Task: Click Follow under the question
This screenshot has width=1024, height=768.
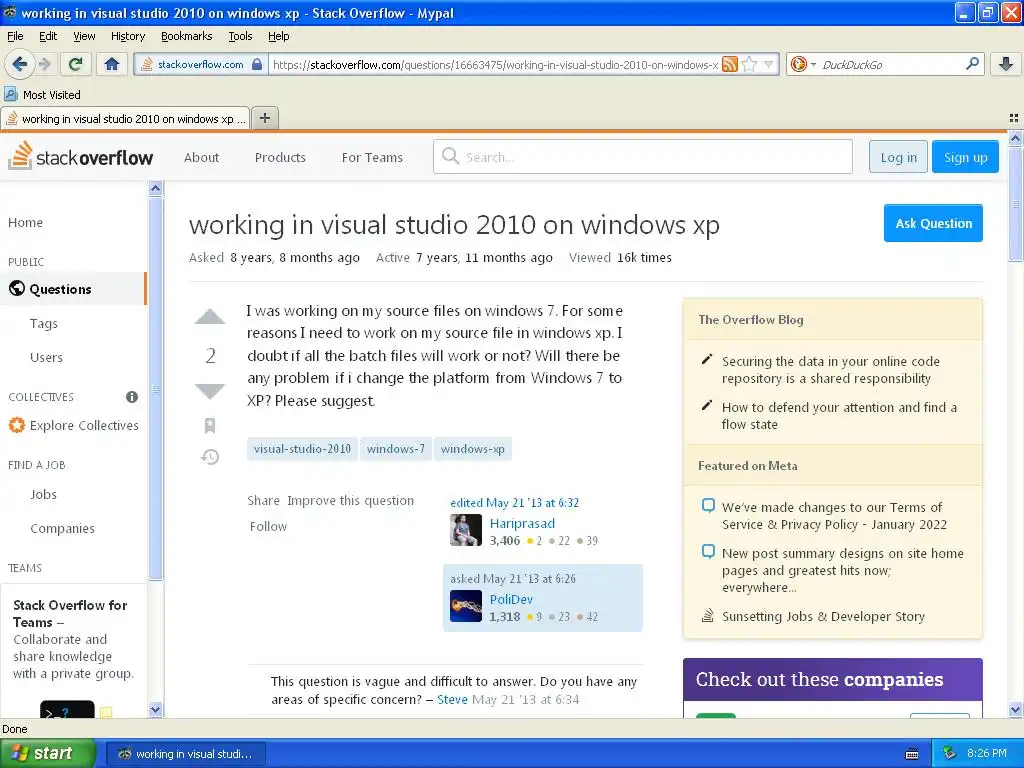Action: point(268,526)
